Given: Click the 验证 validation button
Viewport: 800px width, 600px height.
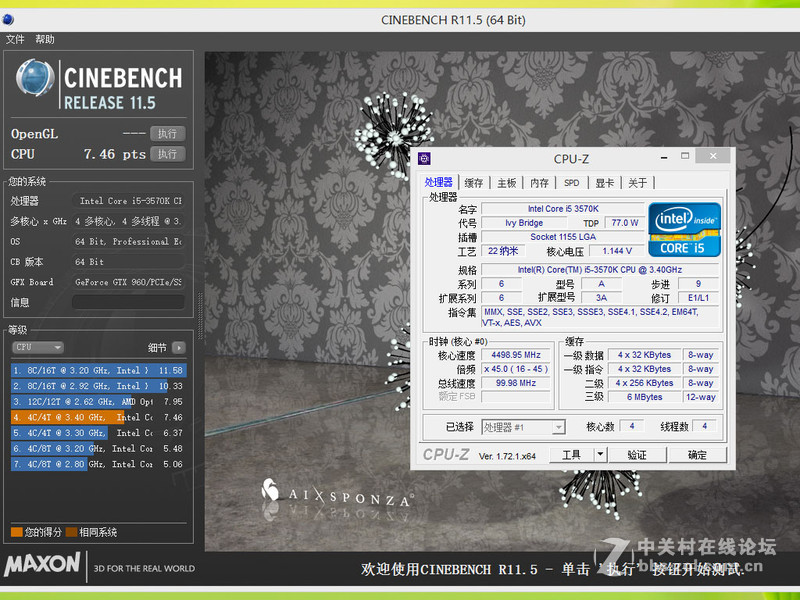Looking at the screenshot, I should [x=638, y=455].
